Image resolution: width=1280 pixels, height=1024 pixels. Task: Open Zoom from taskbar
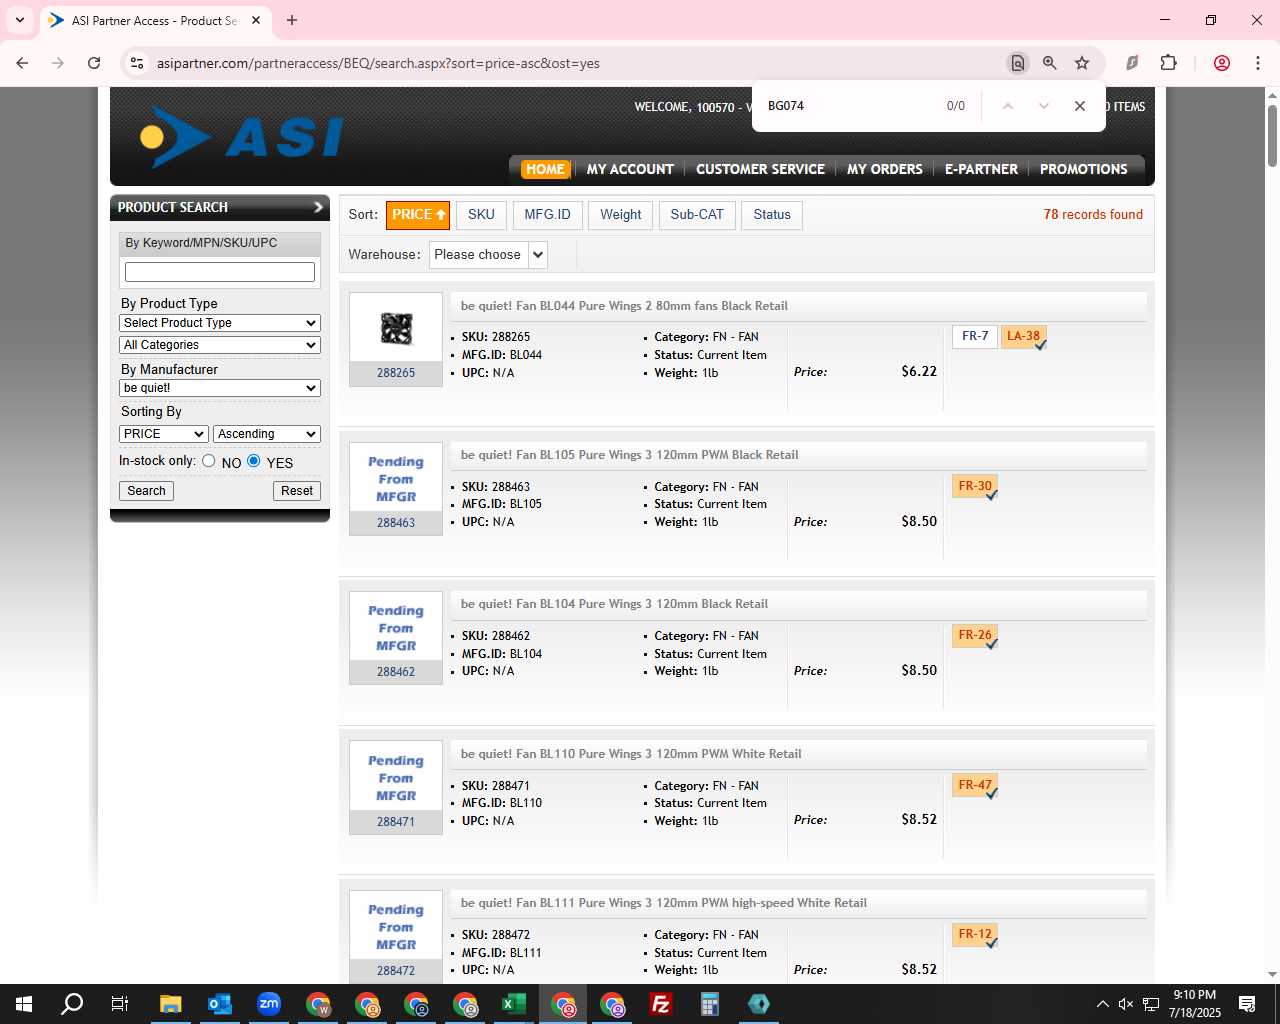click(x=269, y=1004)
